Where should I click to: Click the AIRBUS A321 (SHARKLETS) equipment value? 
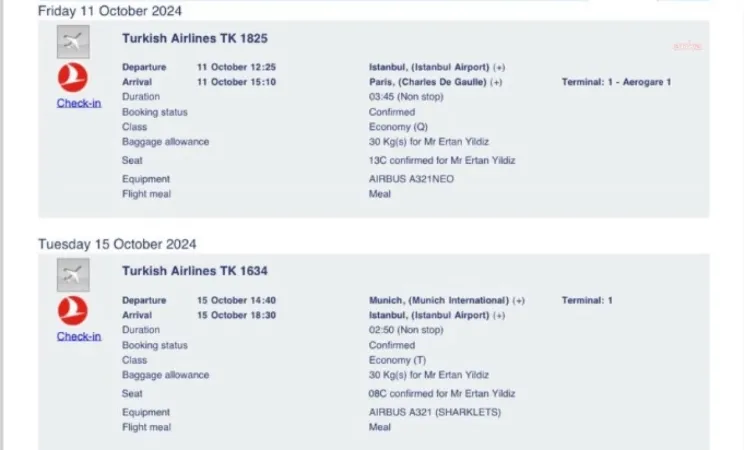coord(435,412)
